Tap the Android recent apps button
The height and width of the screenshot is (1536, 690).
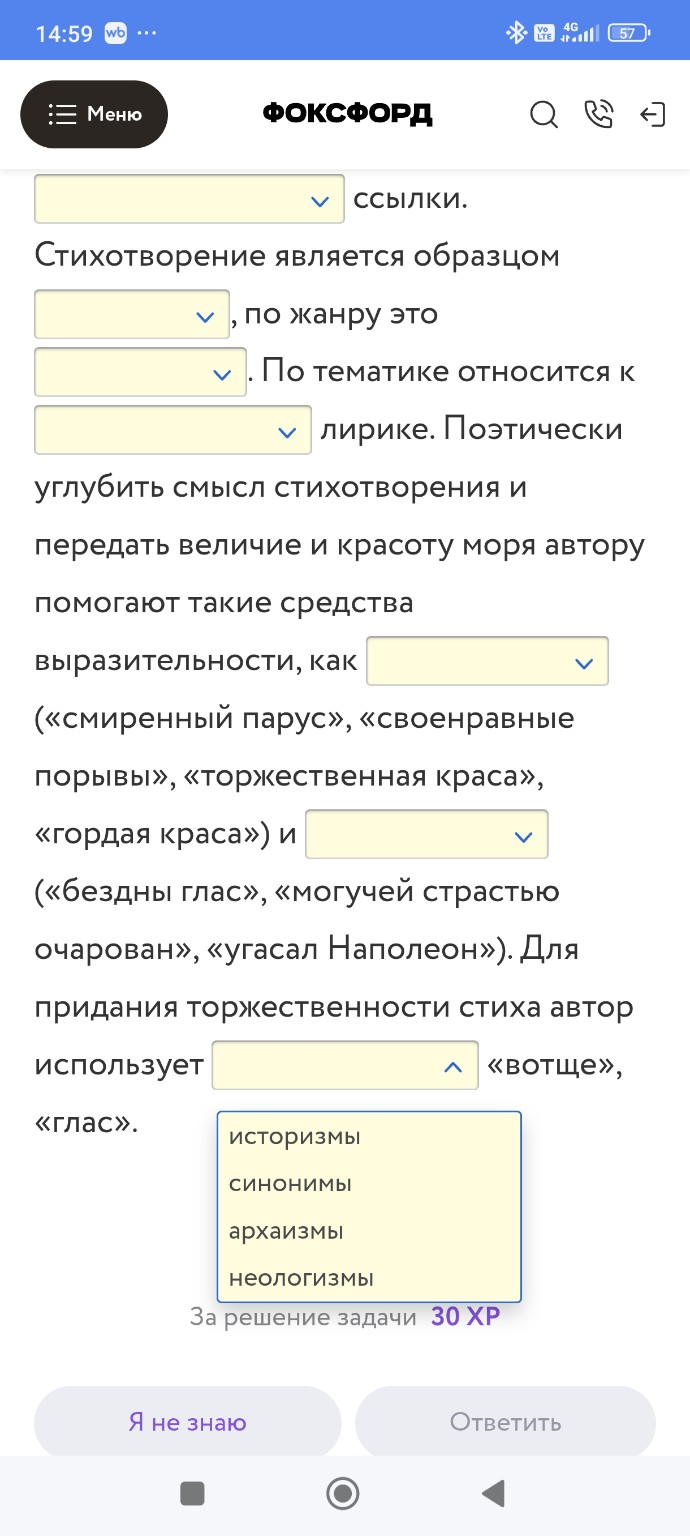pos(192,1493)
